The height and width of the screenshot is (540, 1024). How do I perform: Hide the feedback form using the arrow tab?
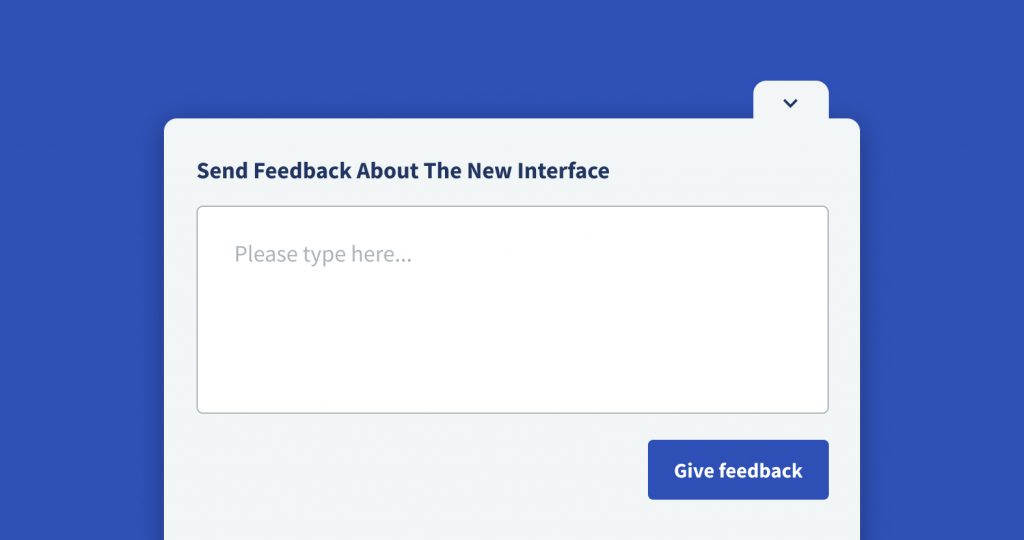(790, 102)
